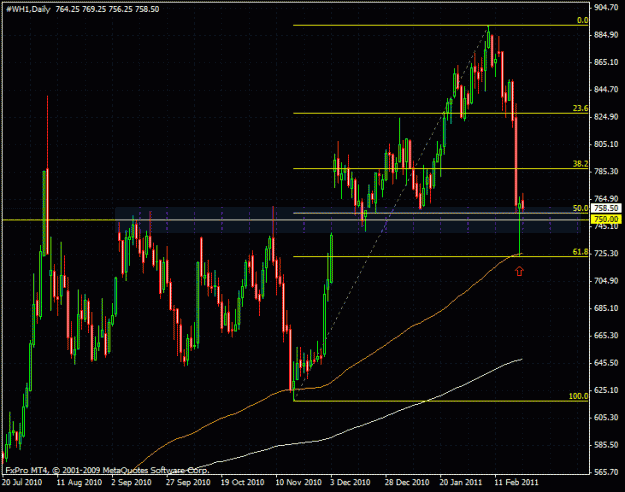
Task: Click the OHLC values 764.25 769.25 756.25 758.50
Action: click(107, 9)
